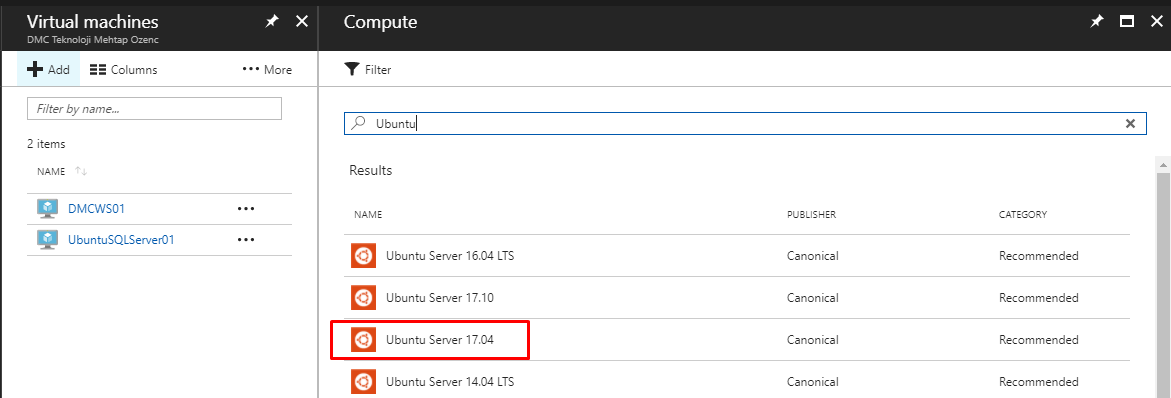Click the Compute results scrollbar
This screenshot has width=1171, height=398.
click(1164, 284)
